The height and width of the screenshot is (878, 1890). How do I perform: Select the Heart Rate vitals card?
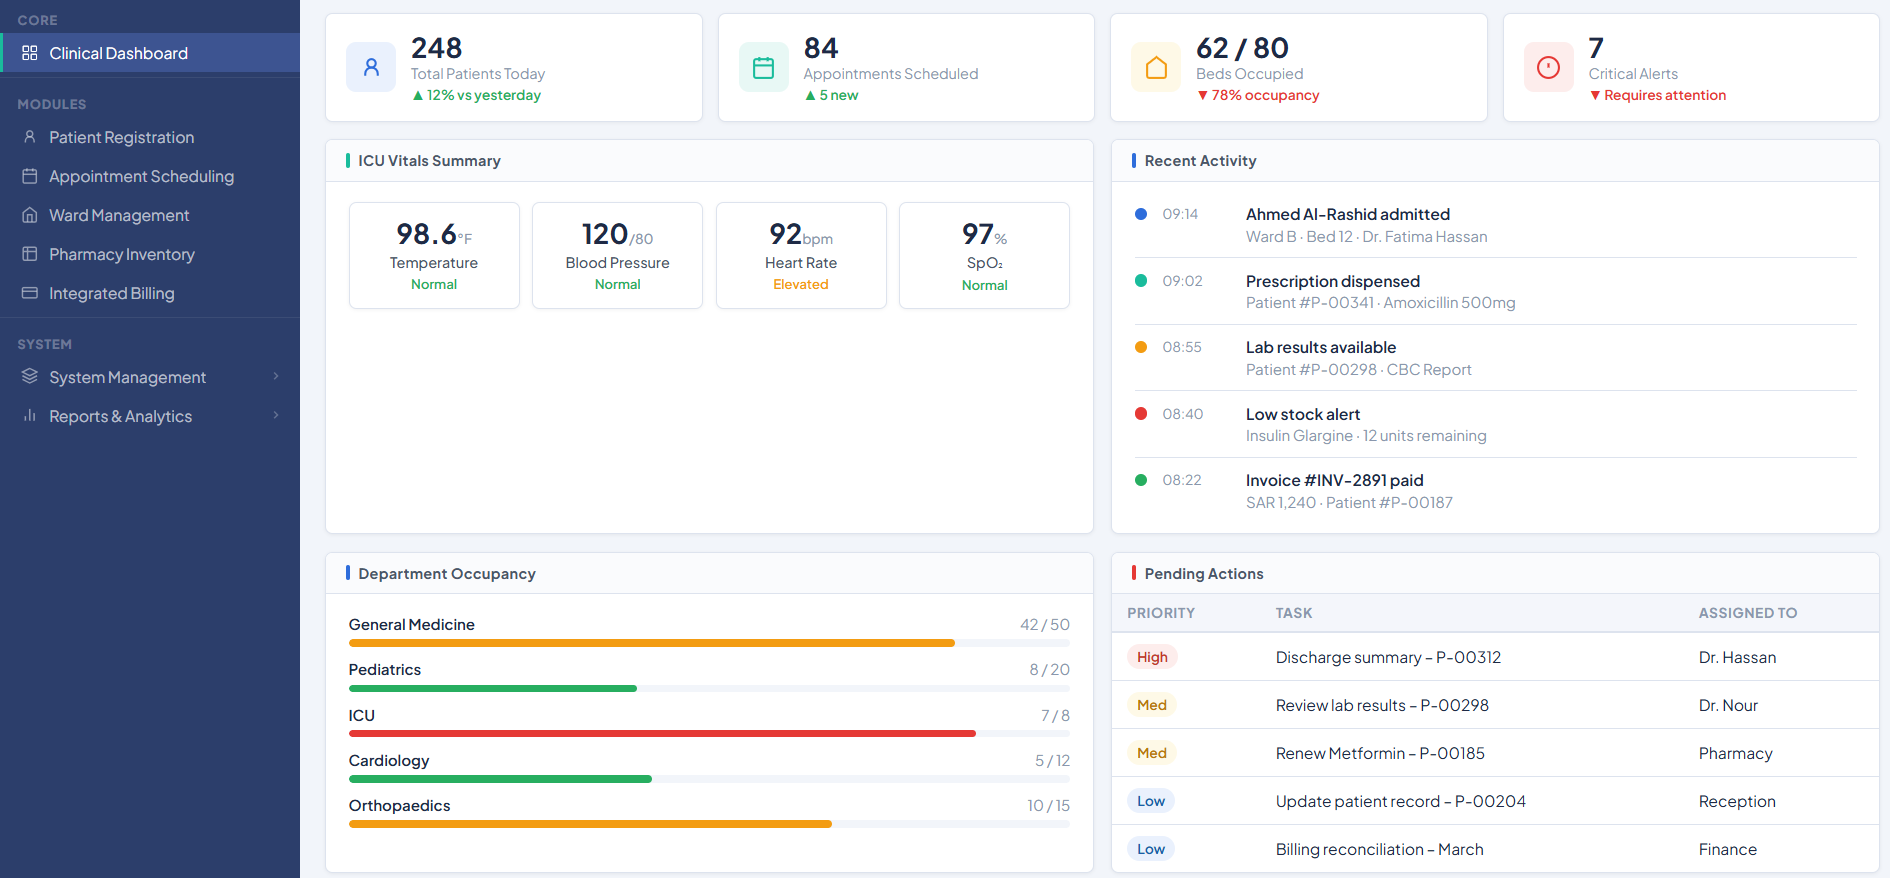pyautogui.click(x=800, y=256)
